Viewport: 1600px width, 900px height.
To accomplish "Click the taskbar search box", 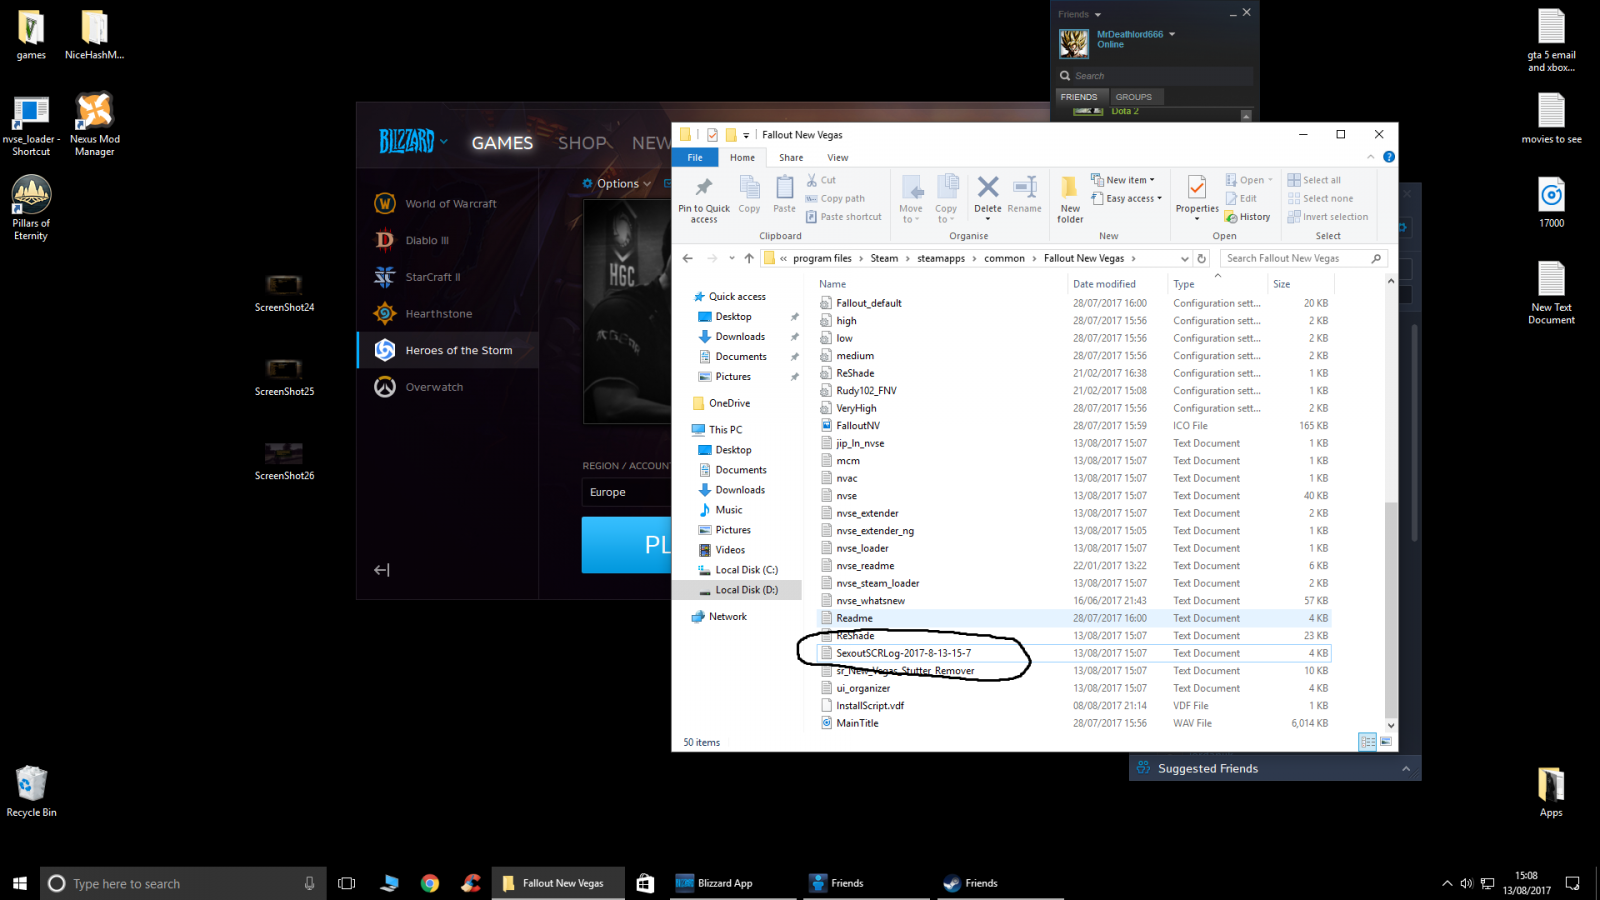I will [x=184, y=883].
